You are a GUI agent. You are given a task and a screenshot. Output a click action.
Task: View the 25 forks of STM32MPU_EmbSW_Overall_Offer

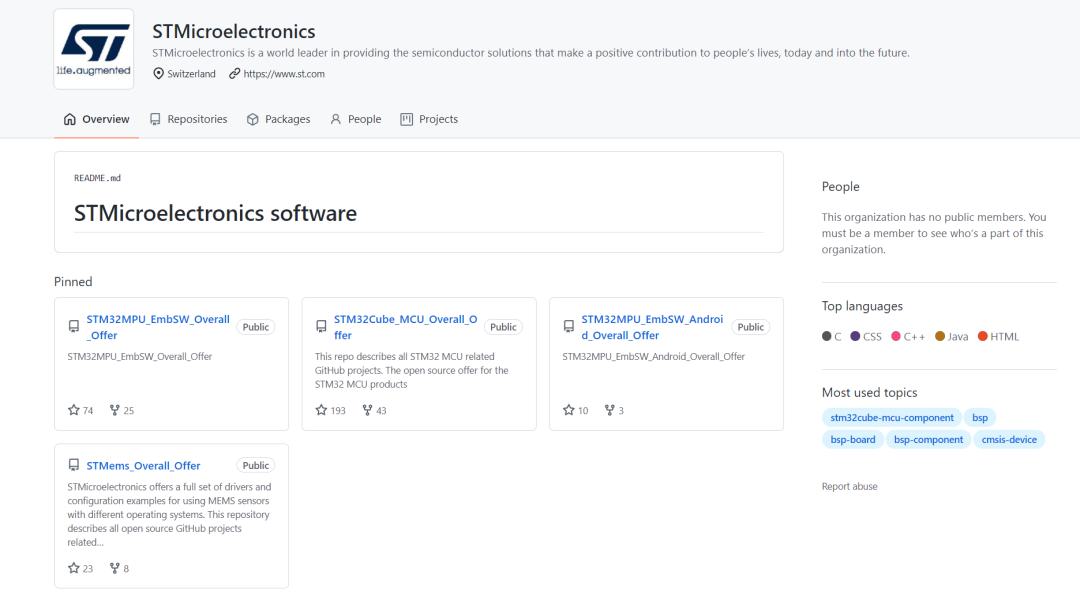point(122,410)
